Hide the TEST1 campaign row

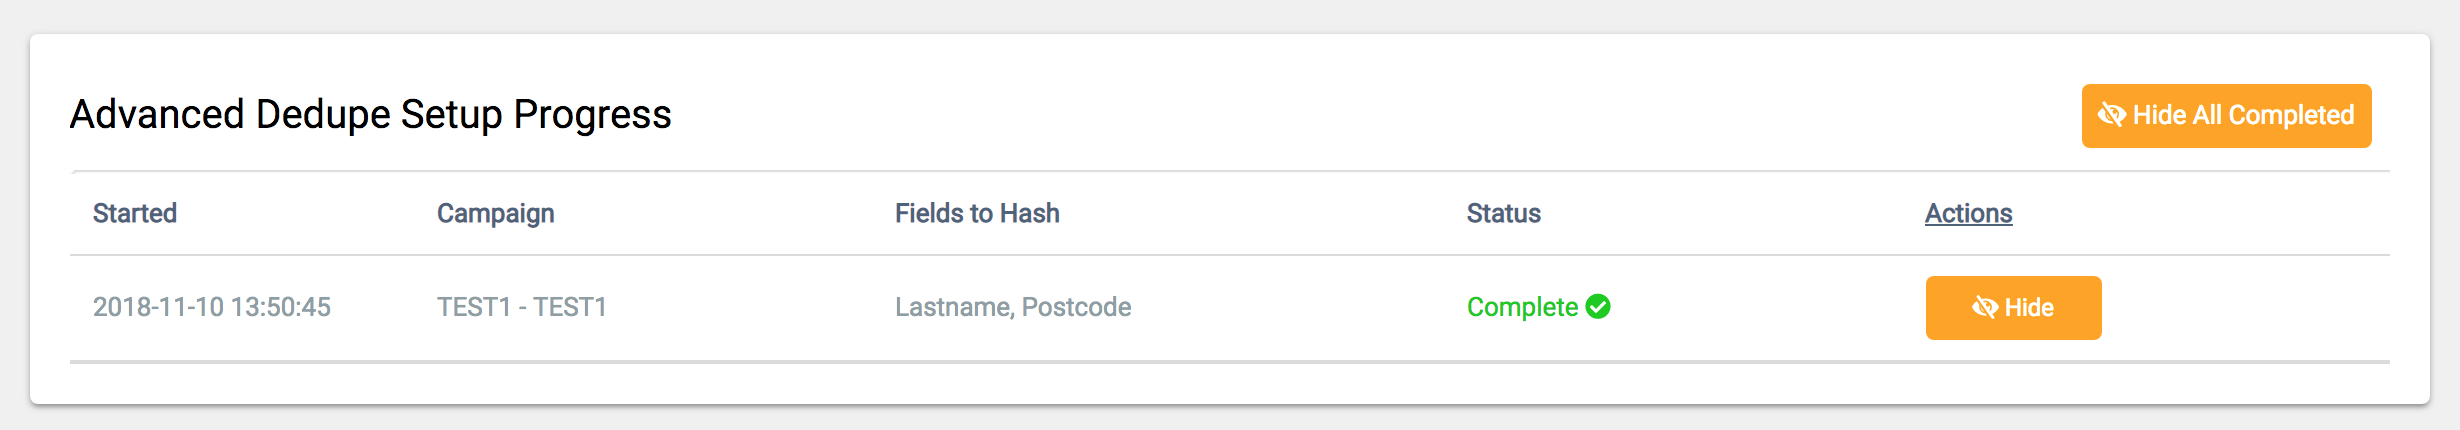[2013, 308]
